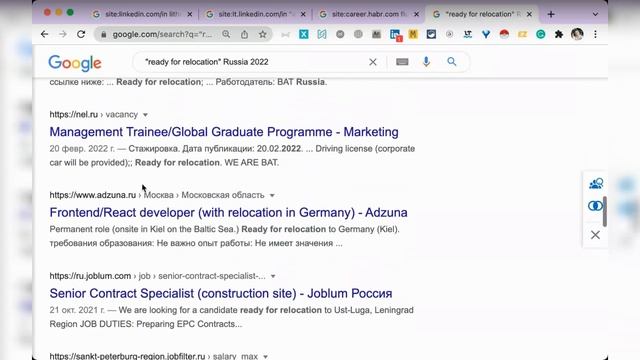Close the site:linkedin.com/in tab
The image size is (640, 360).
click(x=190, y=14)
